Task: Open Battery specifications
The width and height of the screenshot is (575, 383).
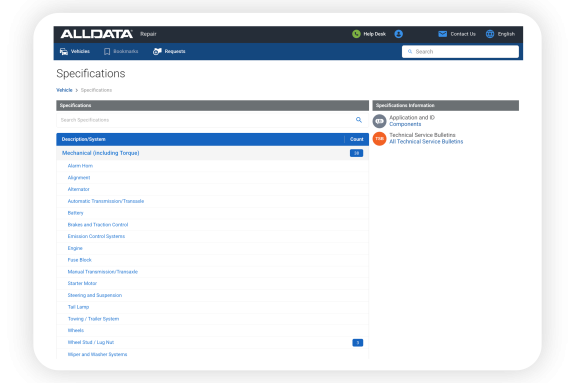Action: point(76,213)
